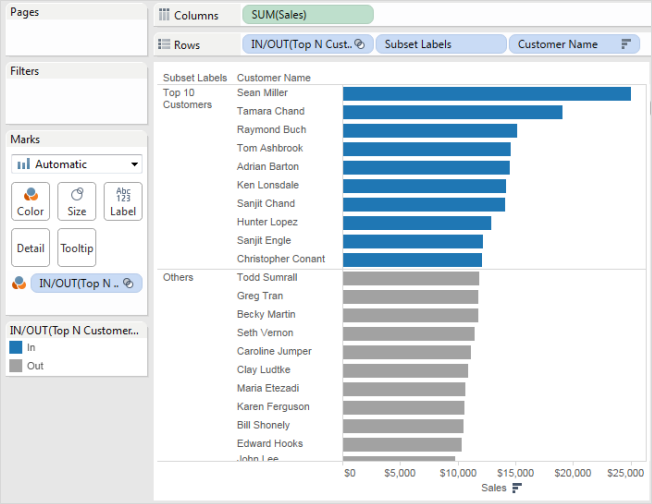Viewport: 652px width, 504px height.
Task: Click the blue In legend swatch
Action: pyautogui.click(x=15, y=347)
